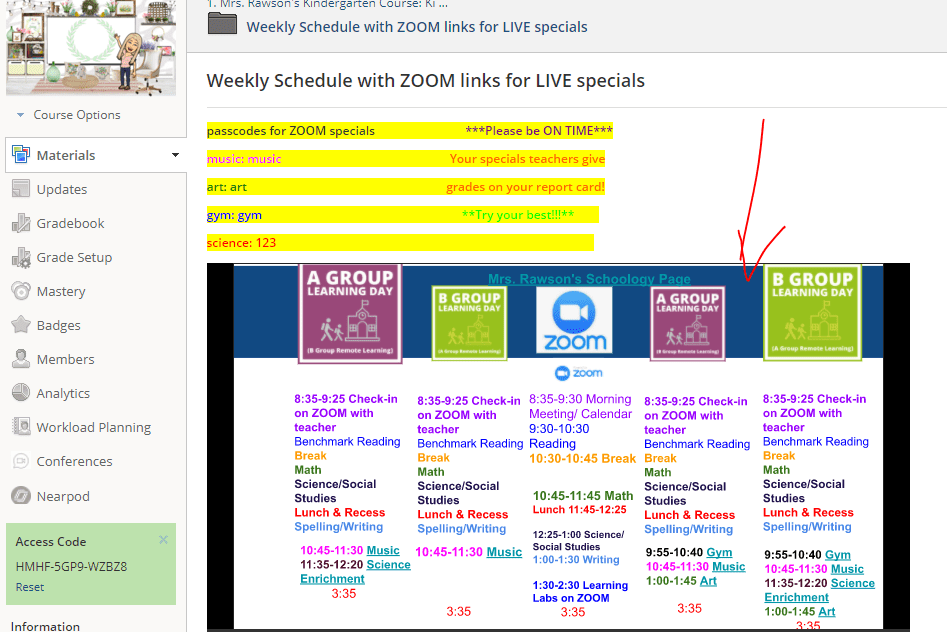
Task: Click the small Zoom logo under the banner
Action: pyautogui.click(x=579, y=373)
